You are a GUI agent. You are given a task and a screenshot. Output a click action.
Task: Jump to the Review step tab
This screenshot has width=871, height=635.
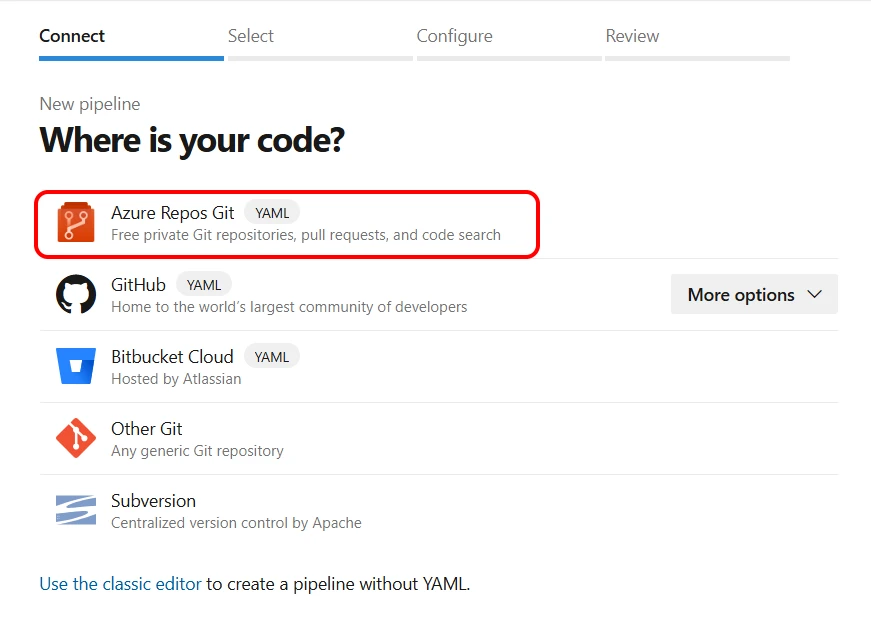point(632,36)
